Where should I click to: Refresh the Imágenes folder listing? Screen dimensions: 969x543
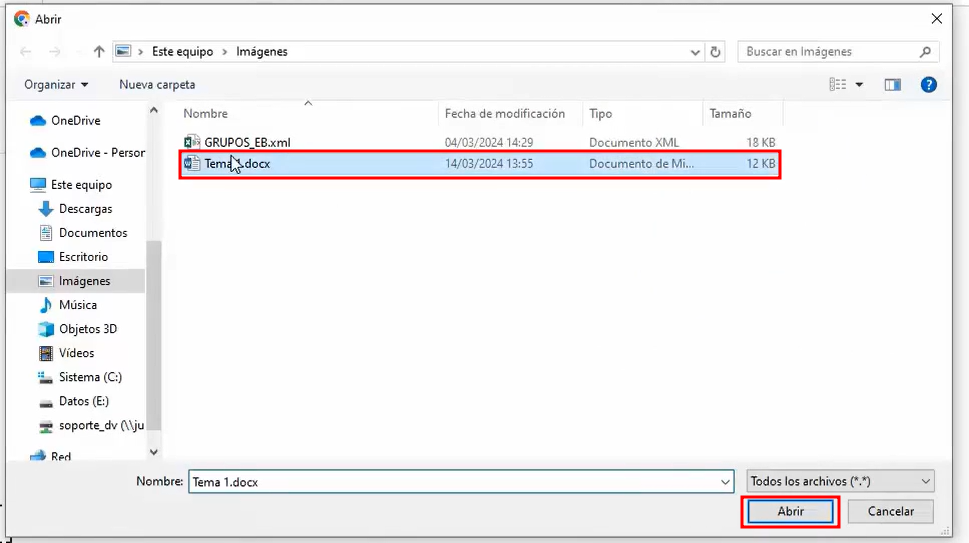[x=715, y=51]
